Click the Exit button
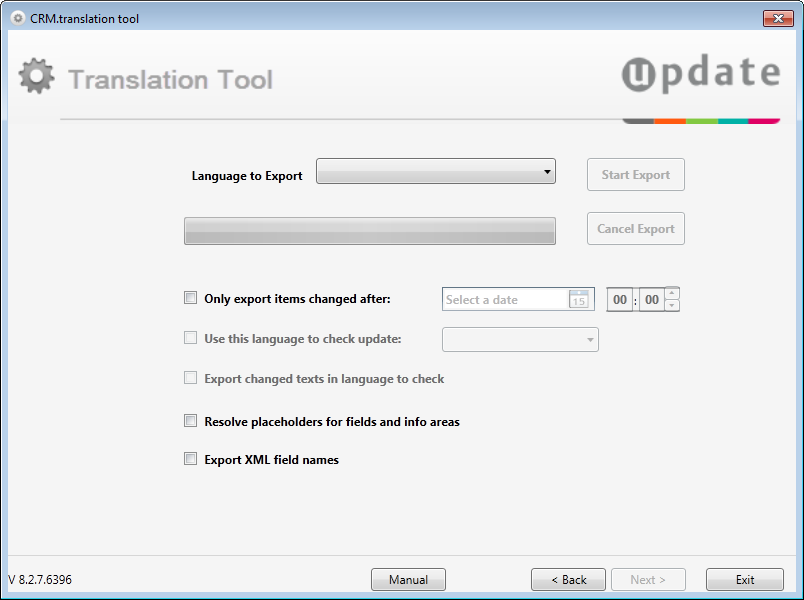The image size is (804, 600). 744,580
